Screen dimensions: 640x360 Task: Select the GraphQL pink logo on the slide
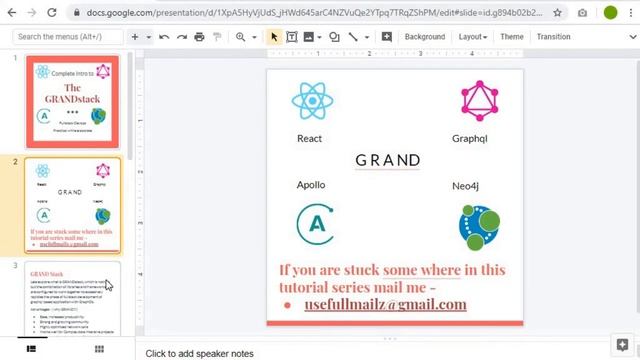point(480,101)
